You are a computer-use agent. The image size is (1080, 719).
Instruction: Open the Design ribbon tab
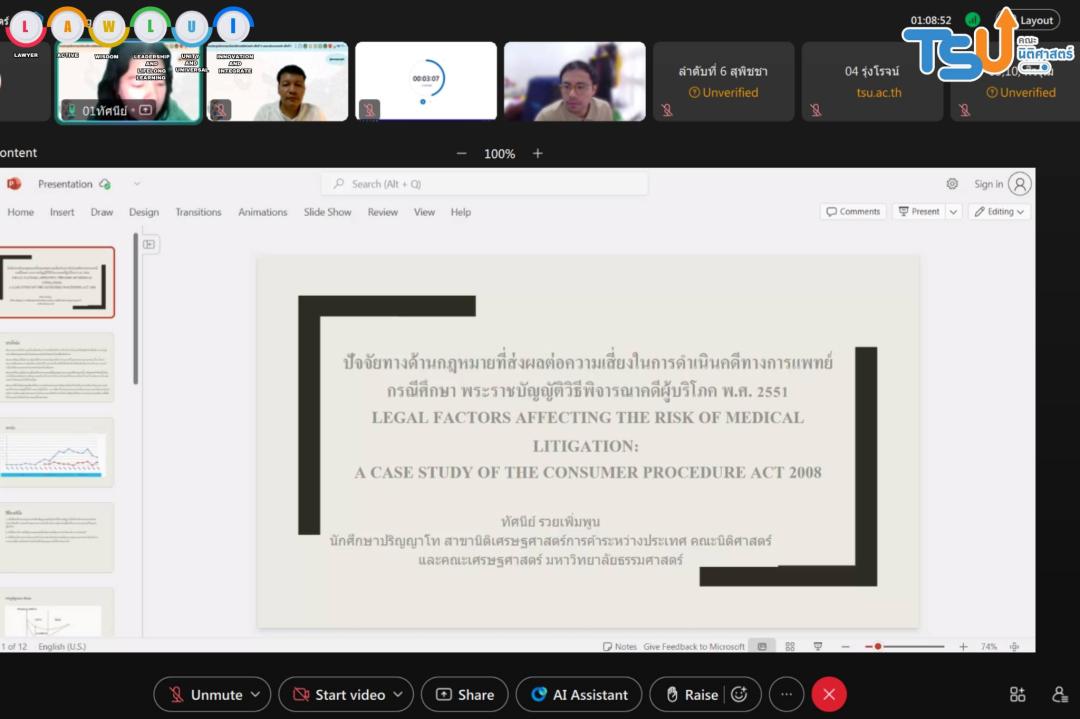[x=144, y=212]
